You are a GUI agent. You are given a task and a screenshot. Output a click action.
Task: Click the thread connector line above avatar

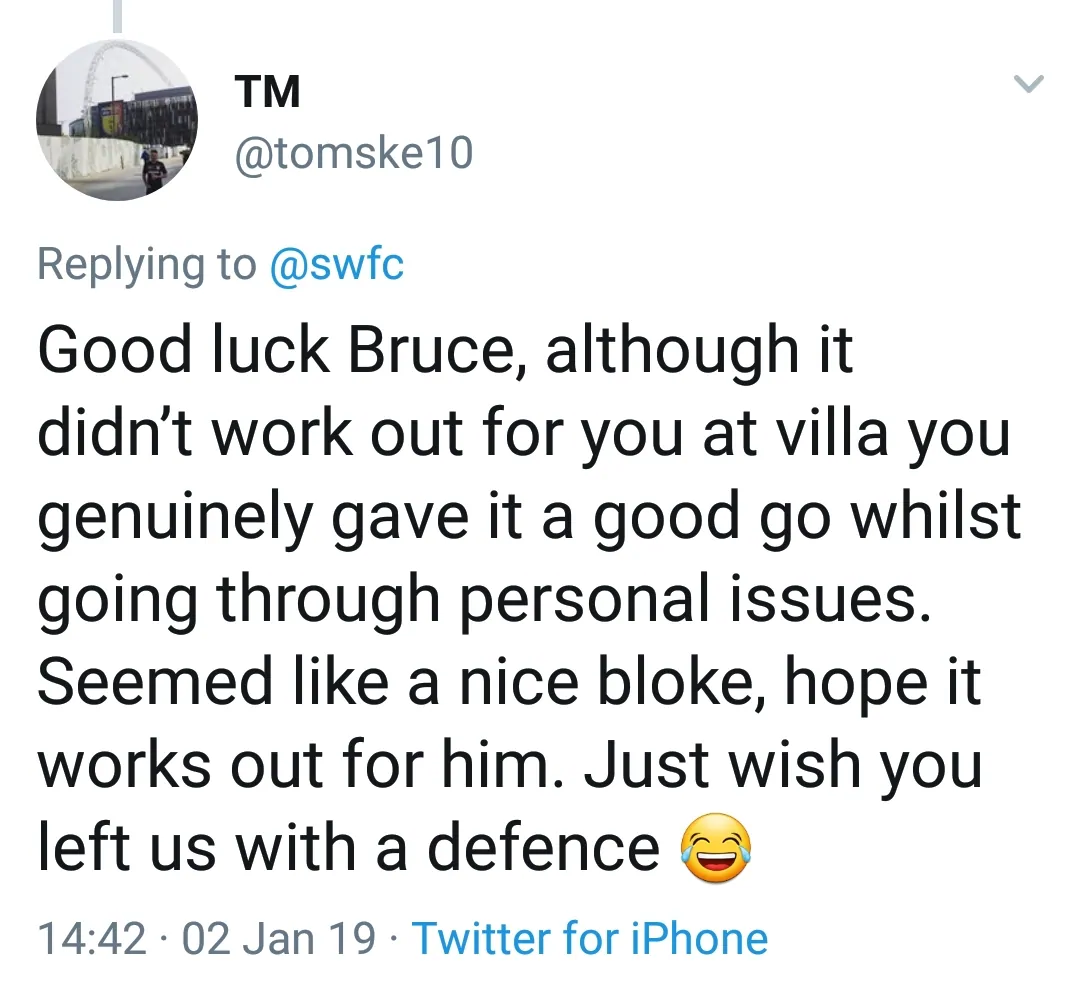point(117,15)
